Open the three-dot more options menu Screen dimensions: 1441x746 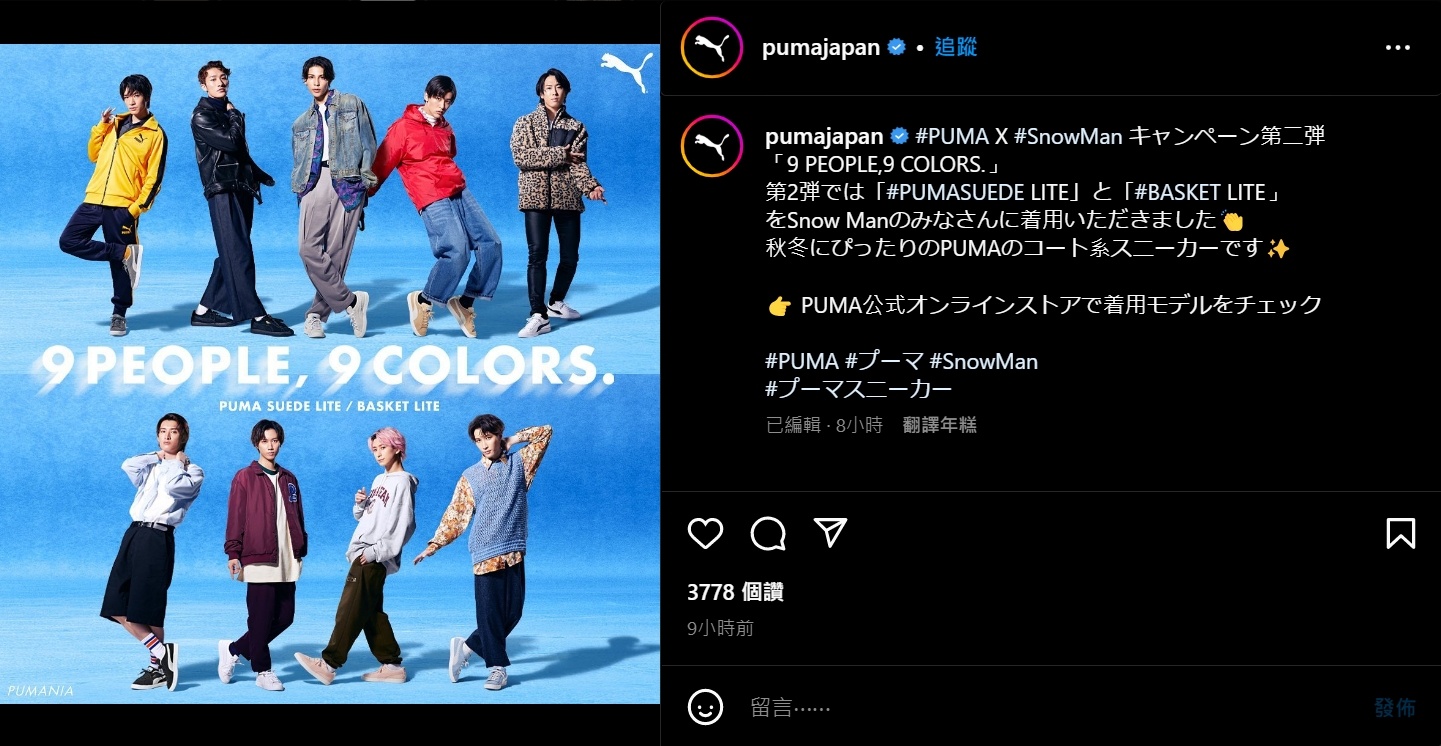pos(1397,47)
